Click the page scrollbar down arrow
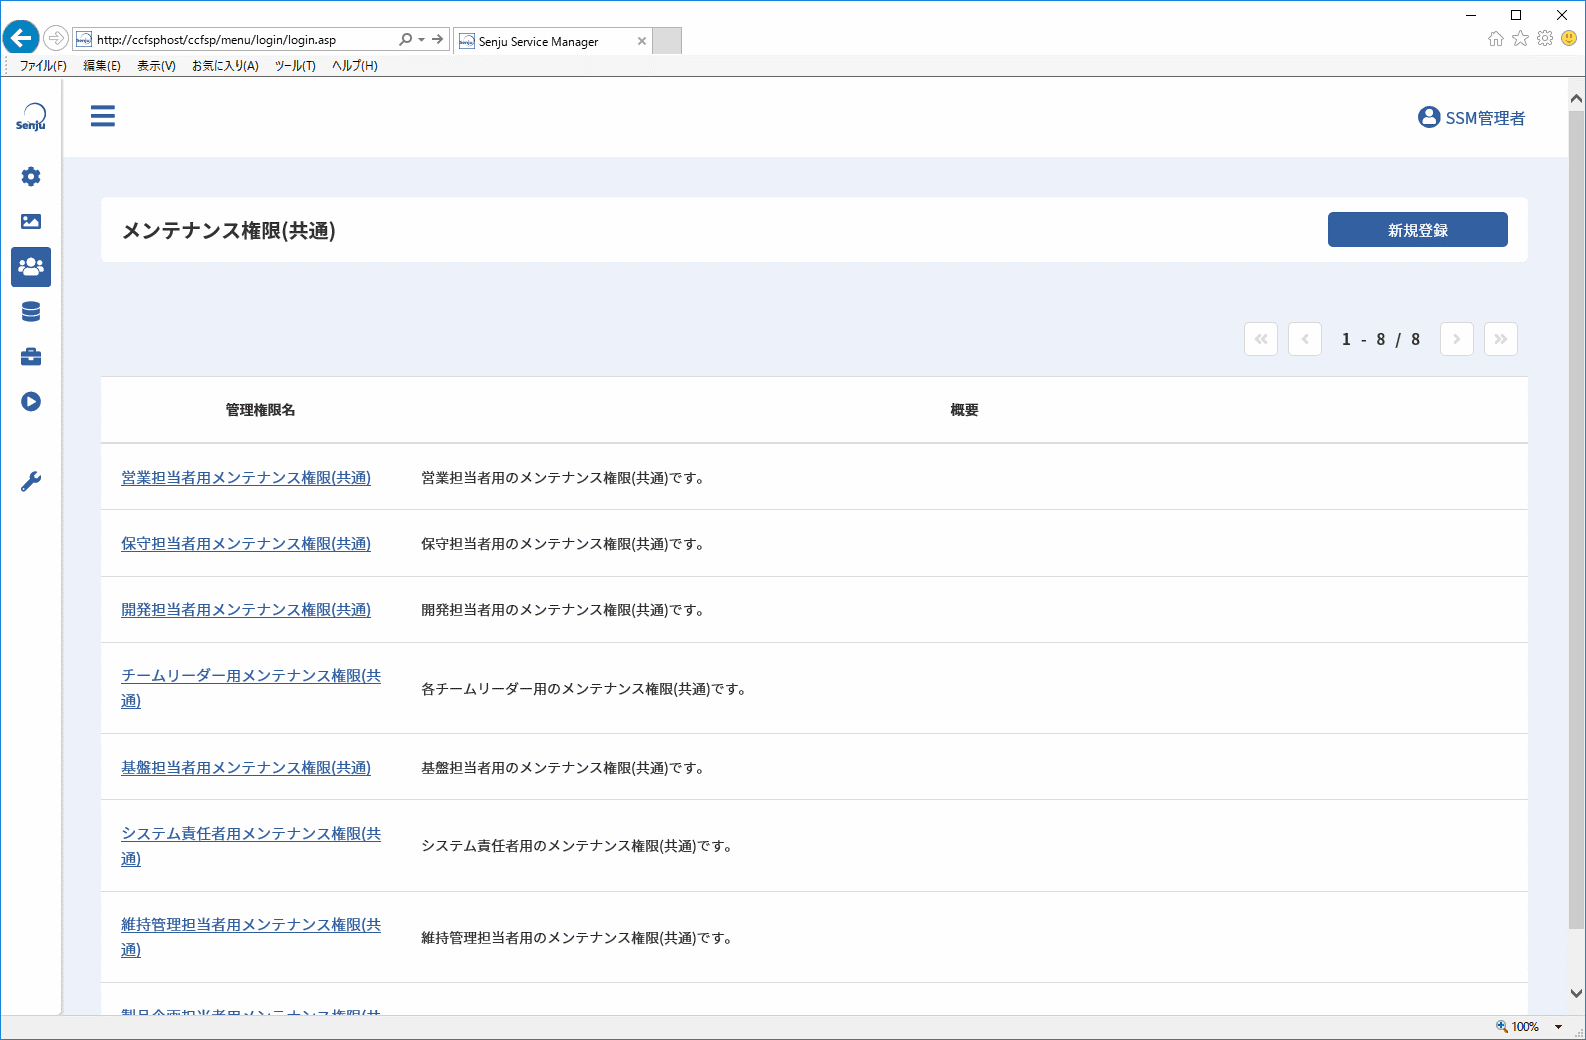The height and width of the screenshot is (1040, 1586). tap(1577, 993)
